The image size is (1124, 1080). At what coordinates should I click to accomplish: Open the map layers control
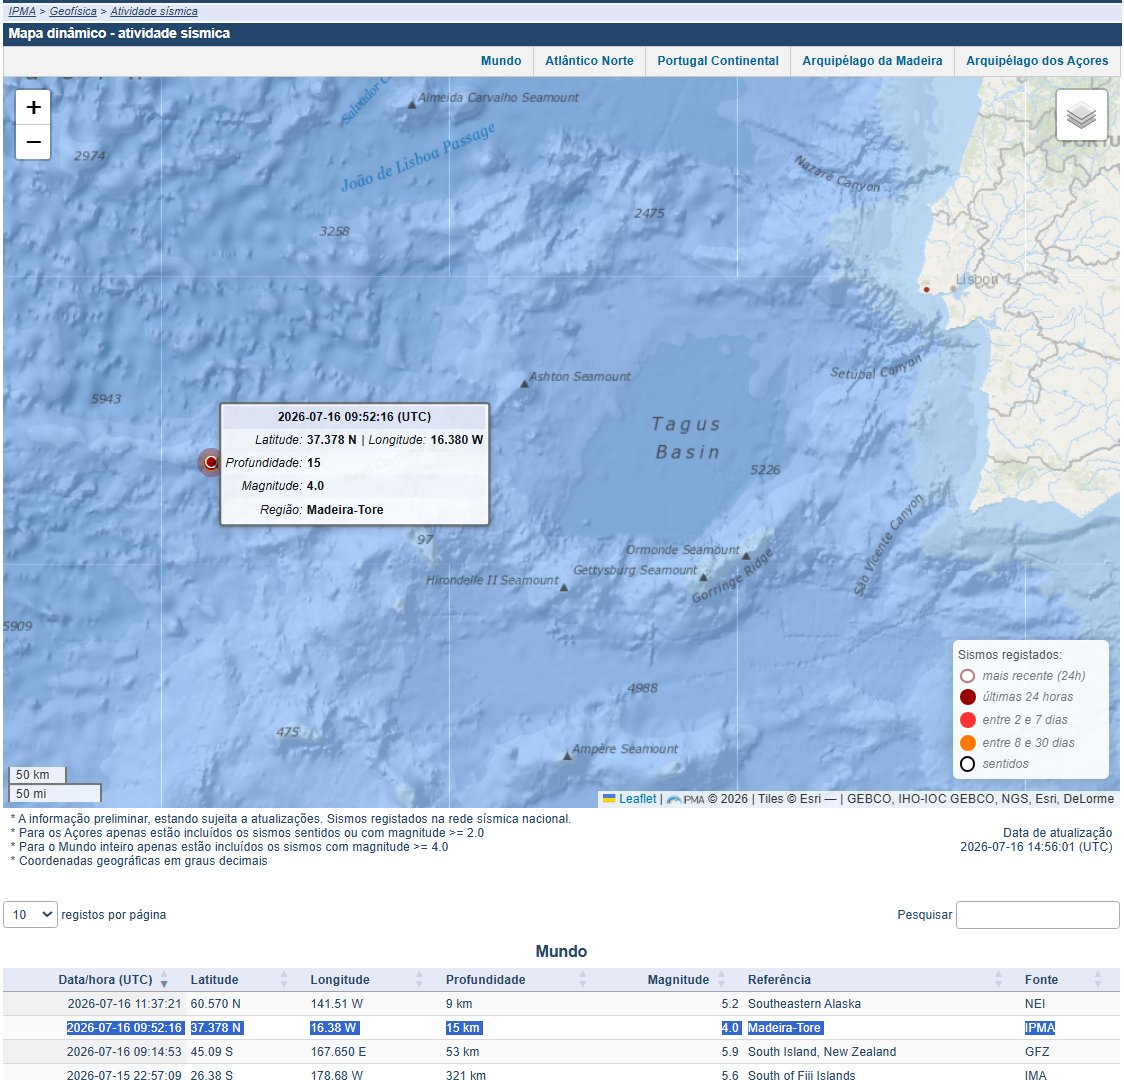(1081, 115)
